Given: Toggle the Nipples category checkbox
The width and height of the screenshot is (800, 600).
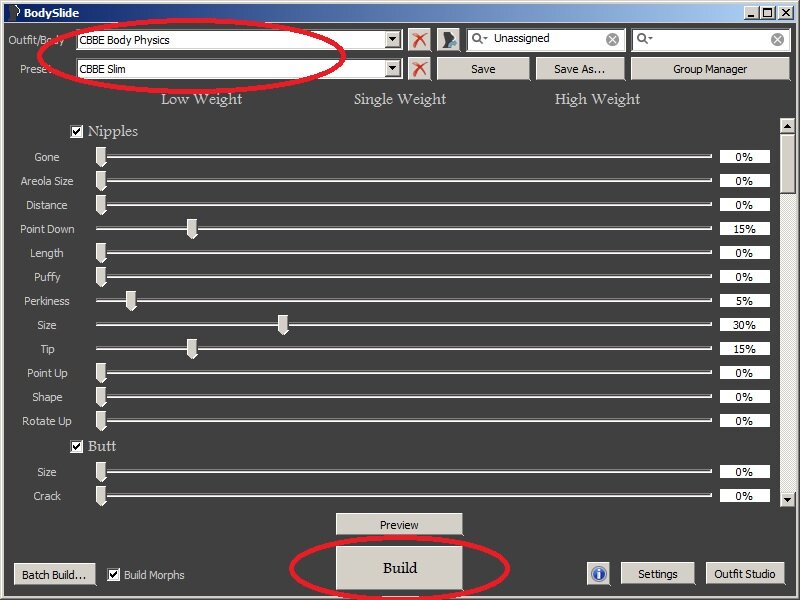Looking at the screenshot, I should click(77, 132).
